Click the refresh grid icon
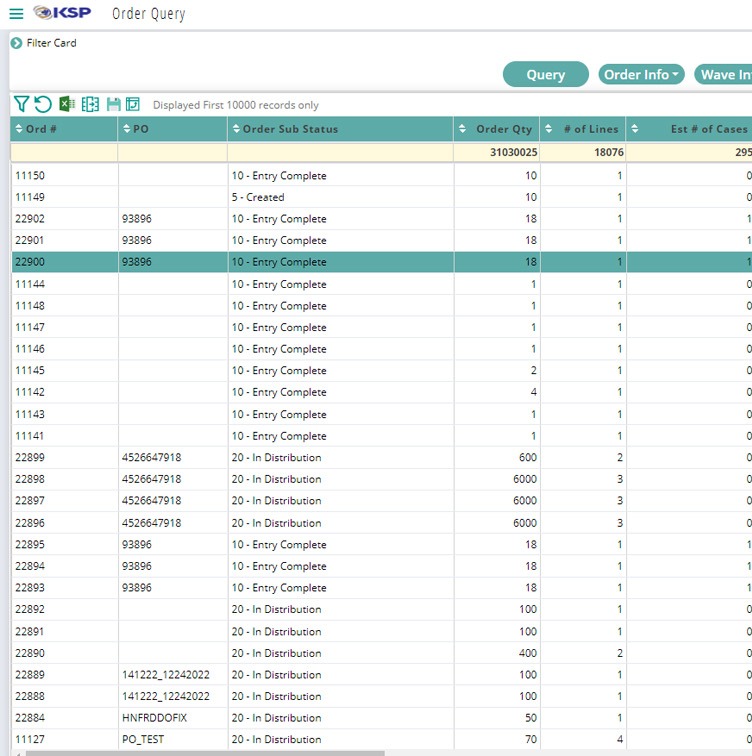The image size is (752, 756). (x=43, y=104)
